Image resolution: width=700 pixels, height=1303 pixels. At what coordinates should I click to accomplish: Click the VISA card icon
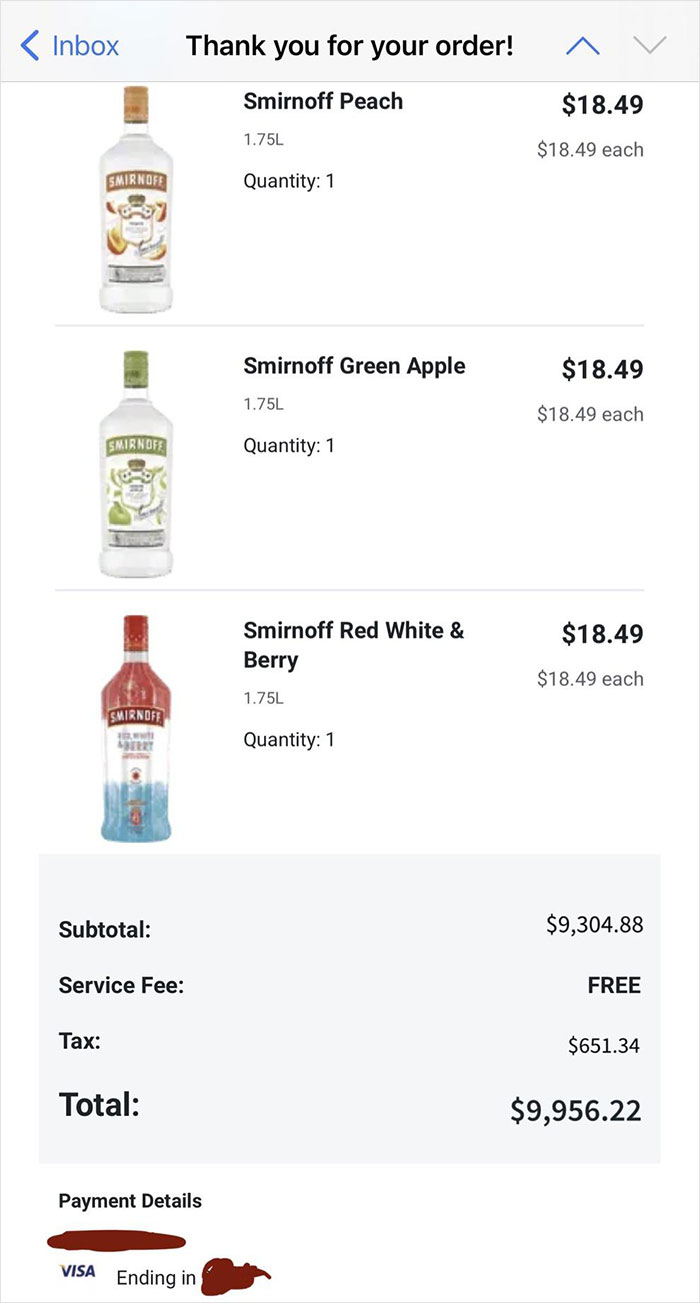coord(77,1271)
